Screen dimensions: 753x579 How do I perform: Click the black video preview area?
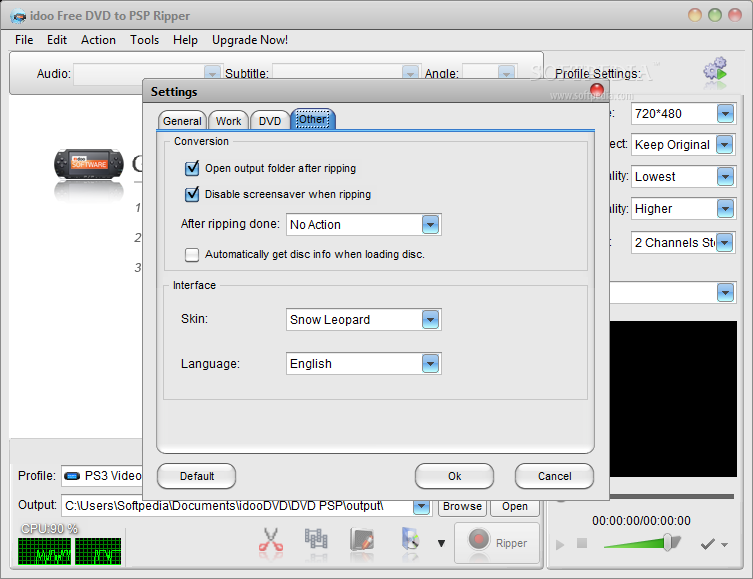[673, 399]
